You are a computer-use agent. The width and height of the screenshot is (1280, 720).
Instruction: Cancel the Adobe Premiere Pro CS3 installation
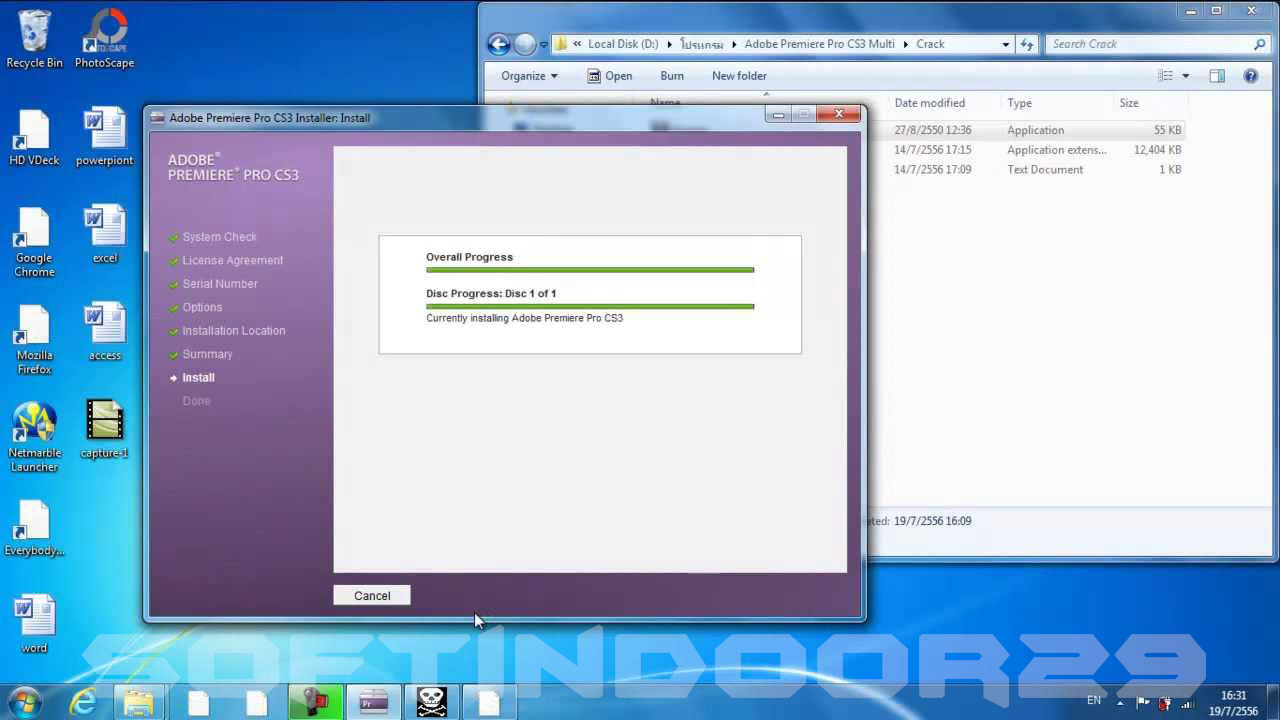pyautogui.click(x=371, y=595)
